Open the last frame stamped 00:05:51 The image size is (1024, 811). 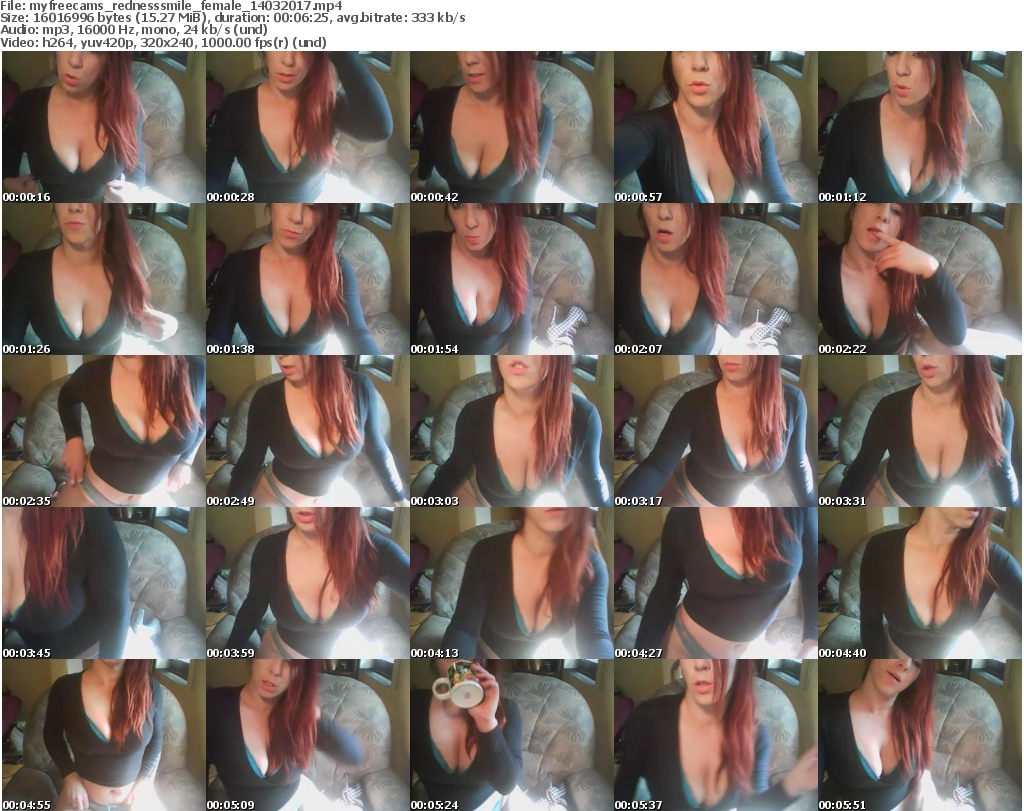point(920,735)
